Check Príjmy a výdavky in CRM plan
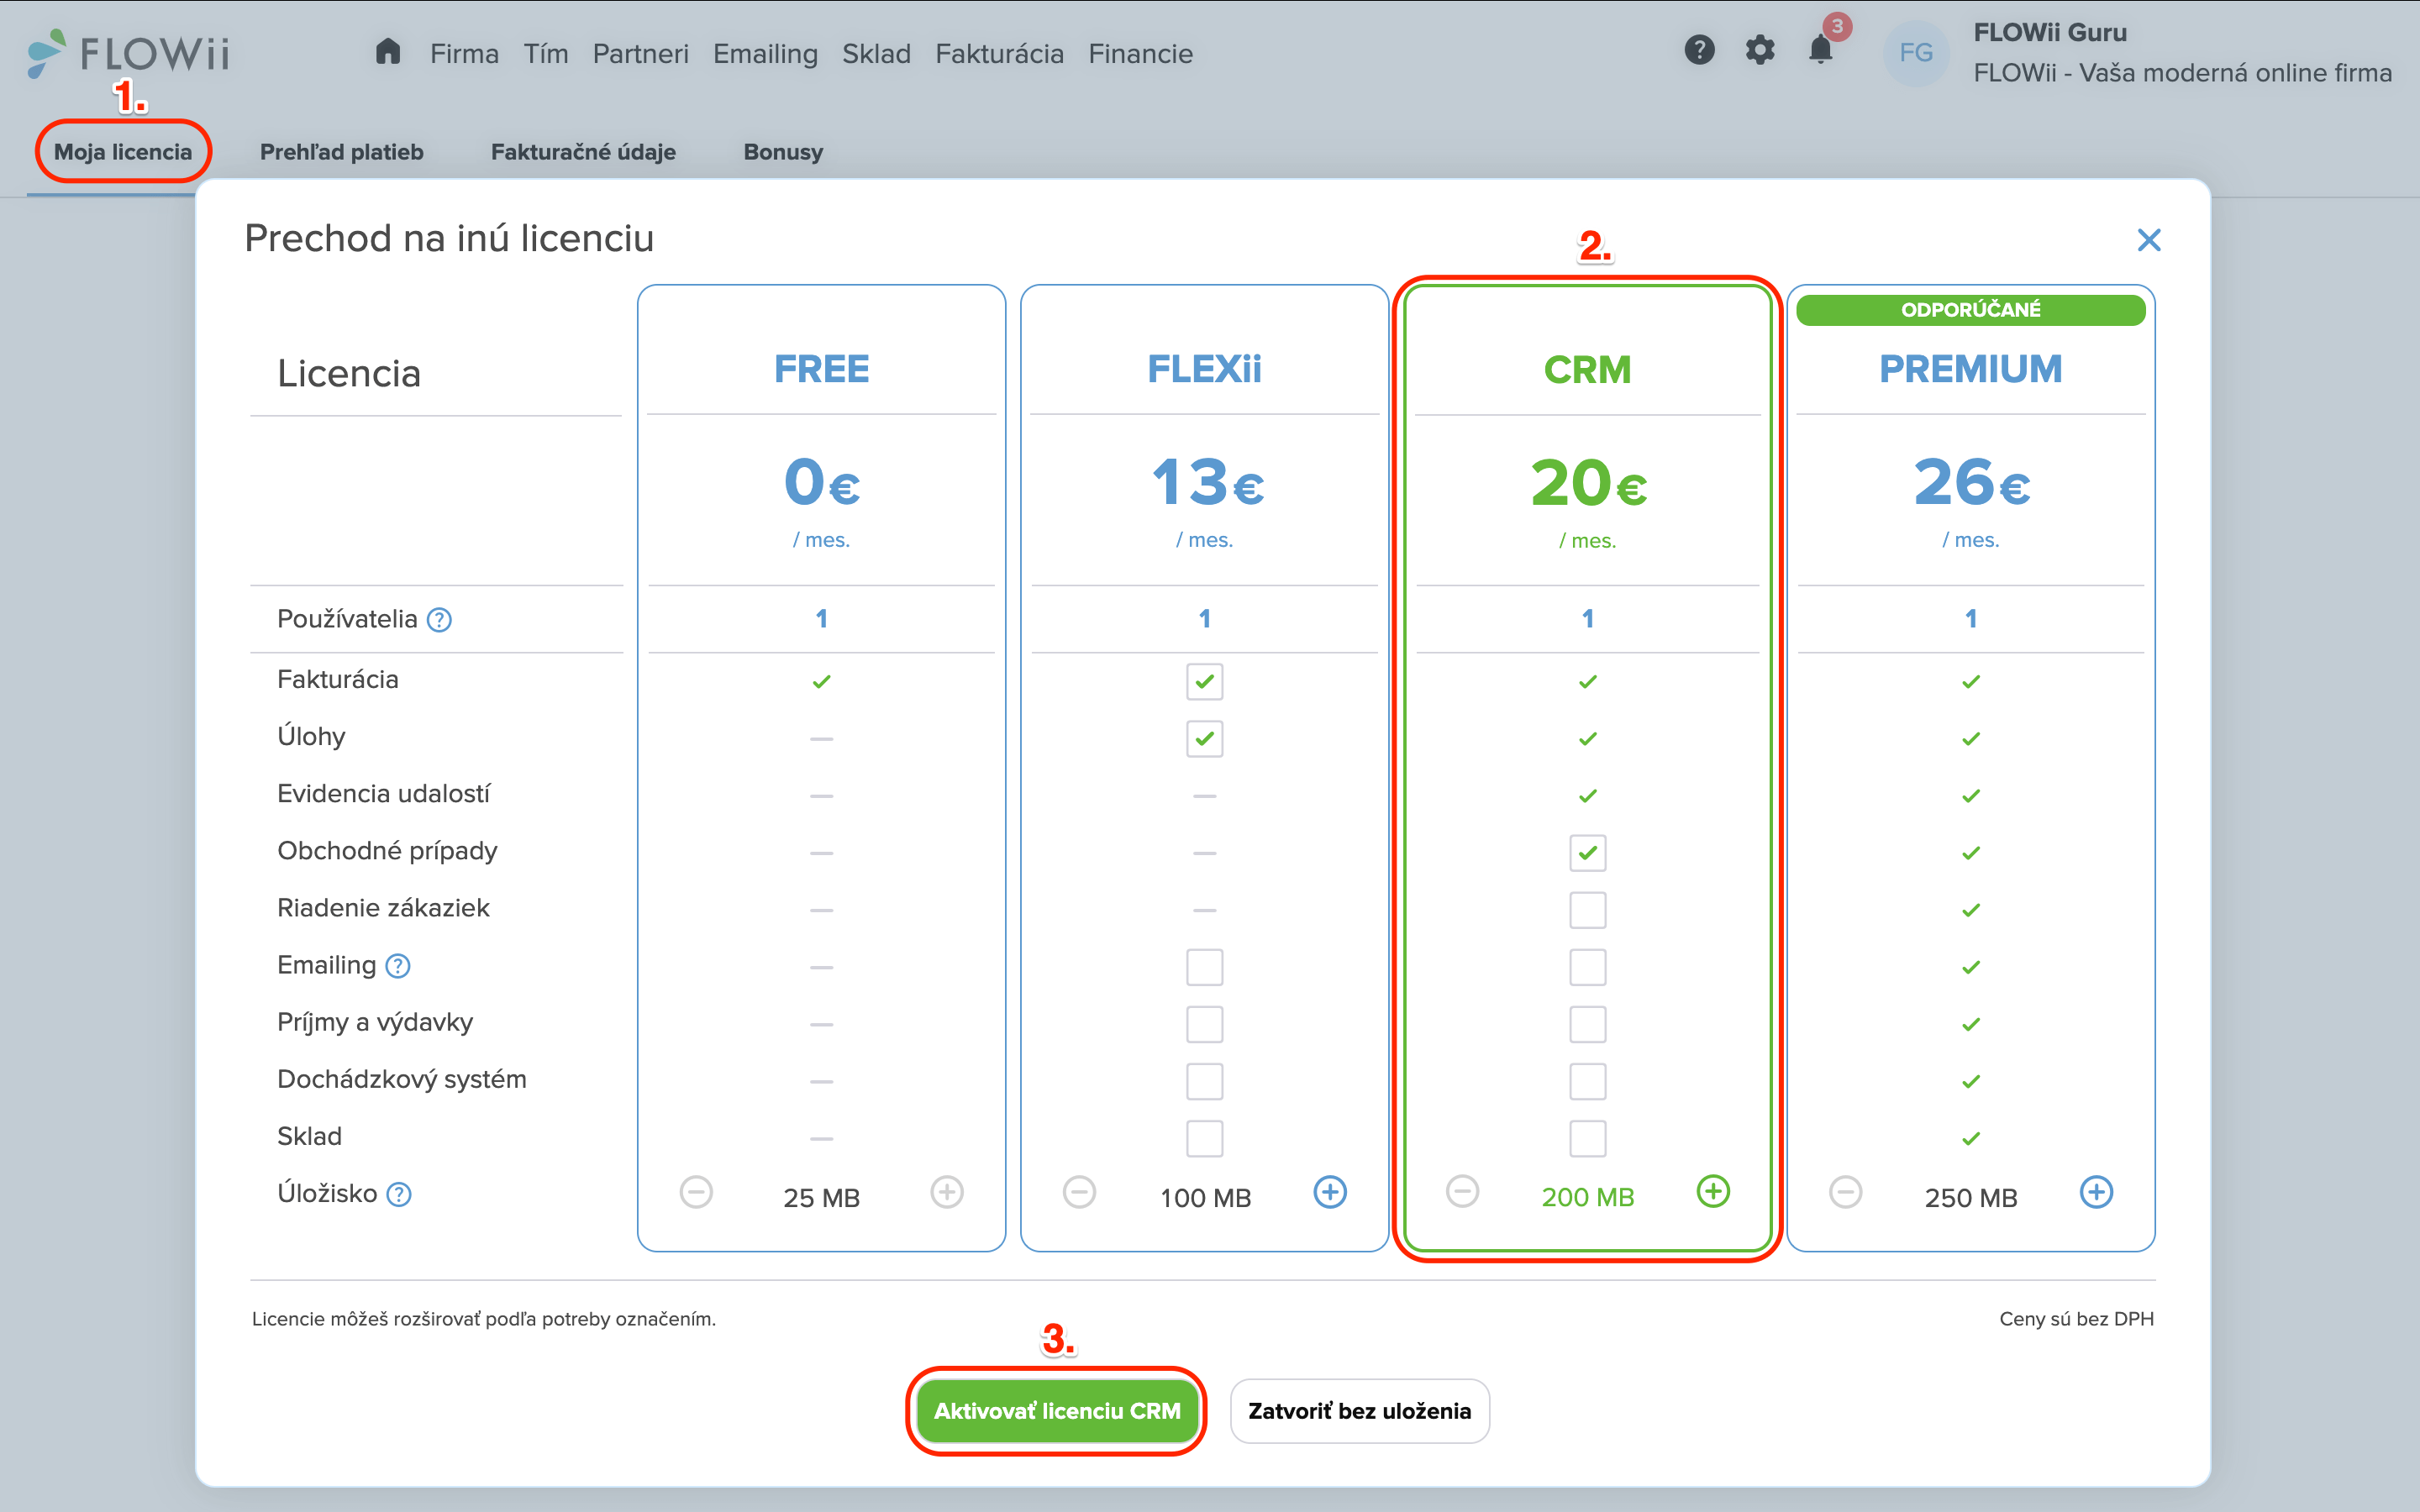The width and height of the screenshot is (2420, 1512). [1587, 1024]
